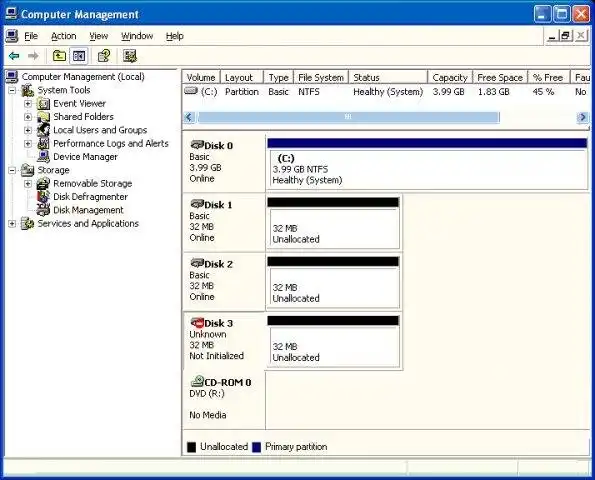The width and height of the screenshot is (595, 480).
Task: Open the View menu
Action: point(99,36)
